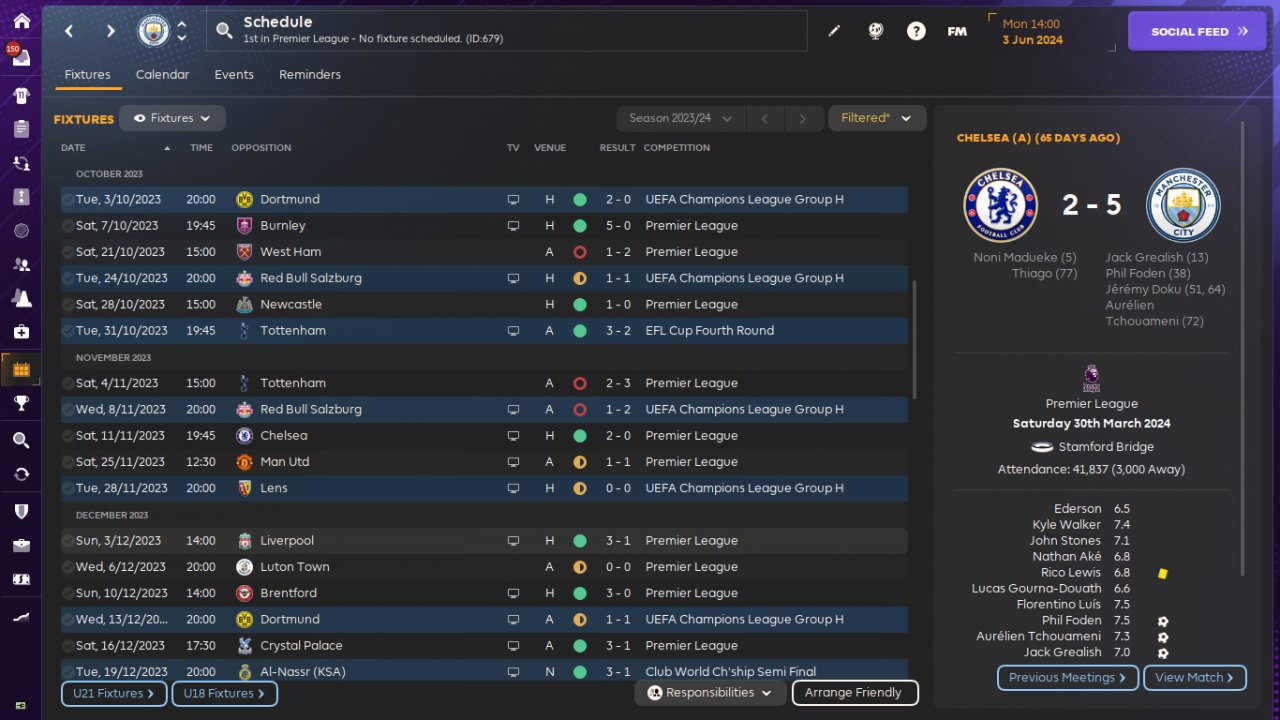Viewport: 1280px width, 720px height.
Task: Click the U18 Fixtures button
Action: pyautogui.click(x=224, y=693)
